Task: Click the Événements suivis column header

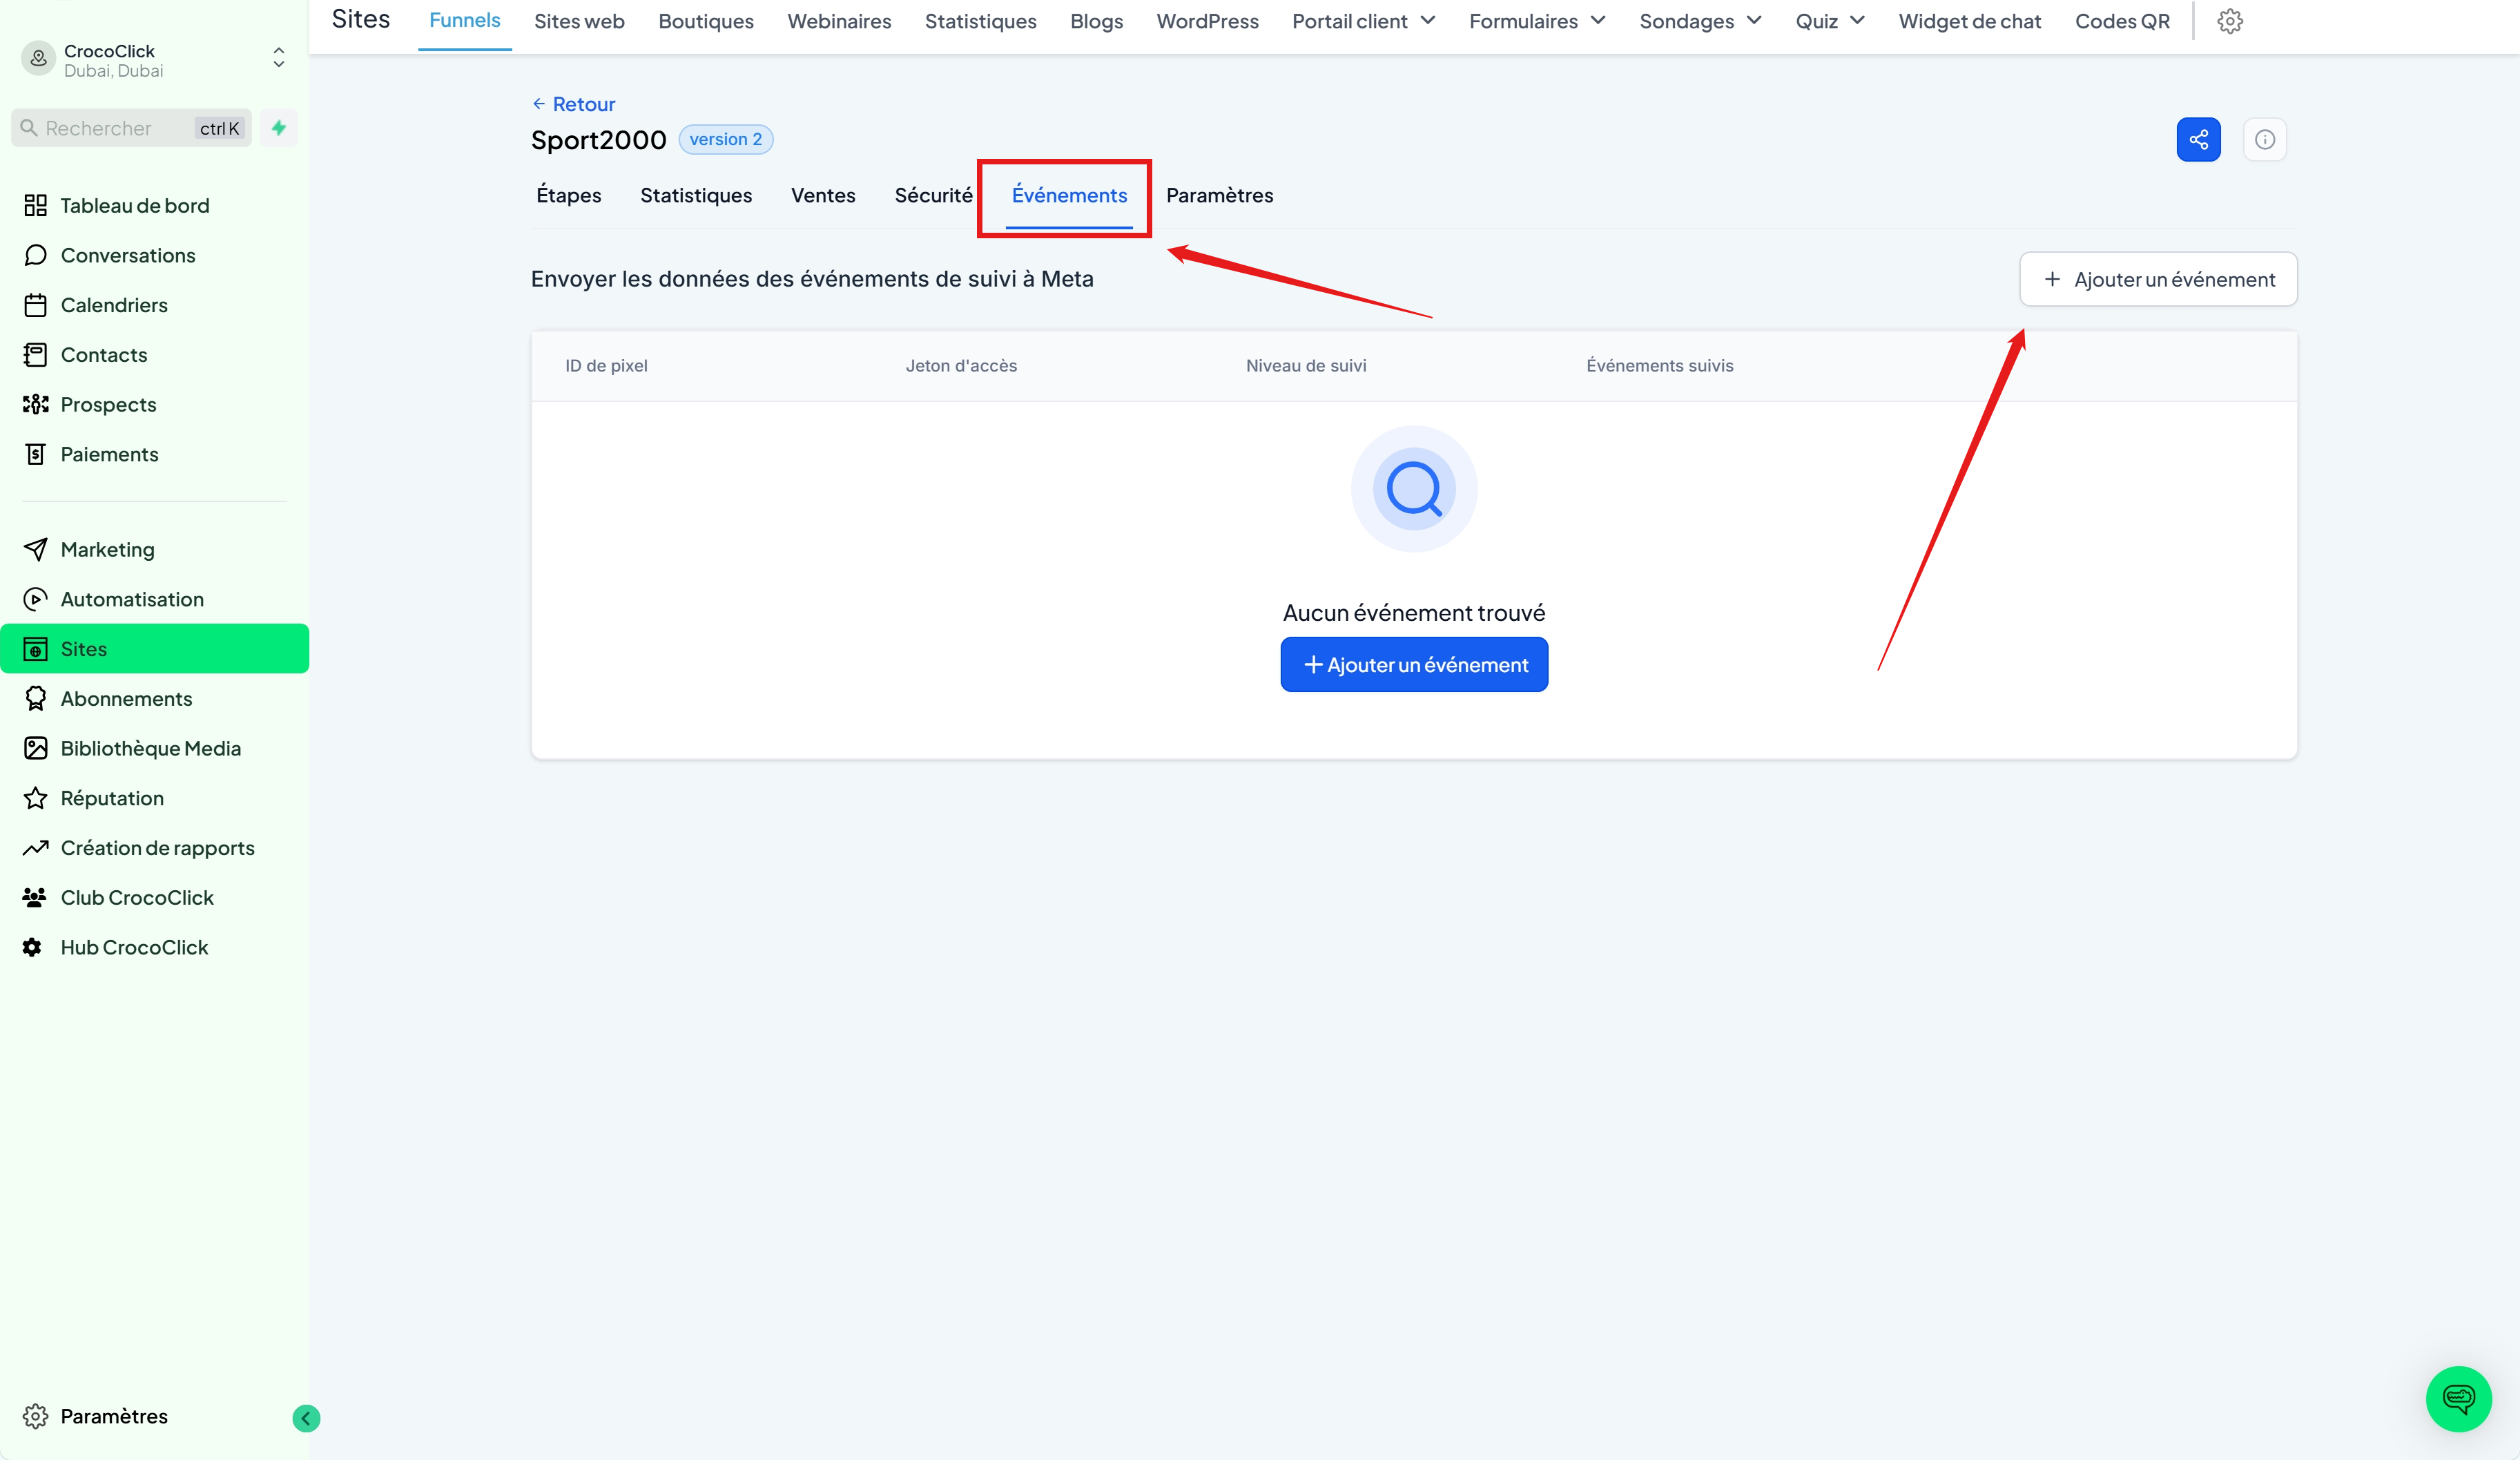Action: [1660, 366]
